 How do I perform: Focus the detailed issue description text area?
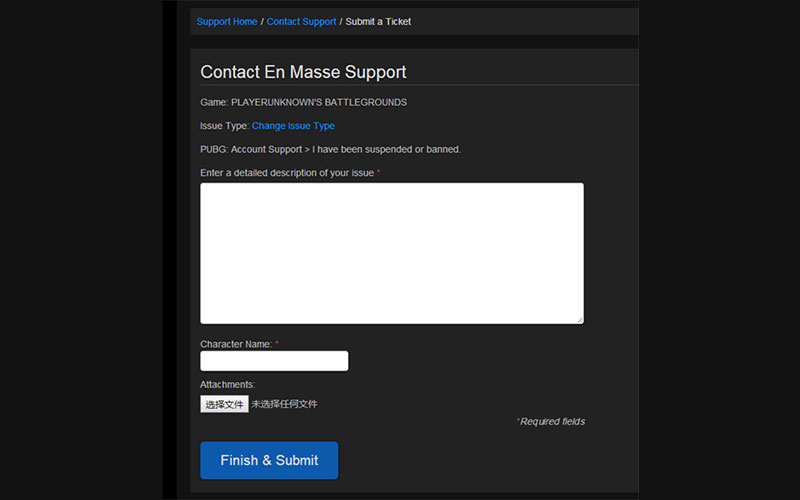pyautogui.click(x=391, y=253)
